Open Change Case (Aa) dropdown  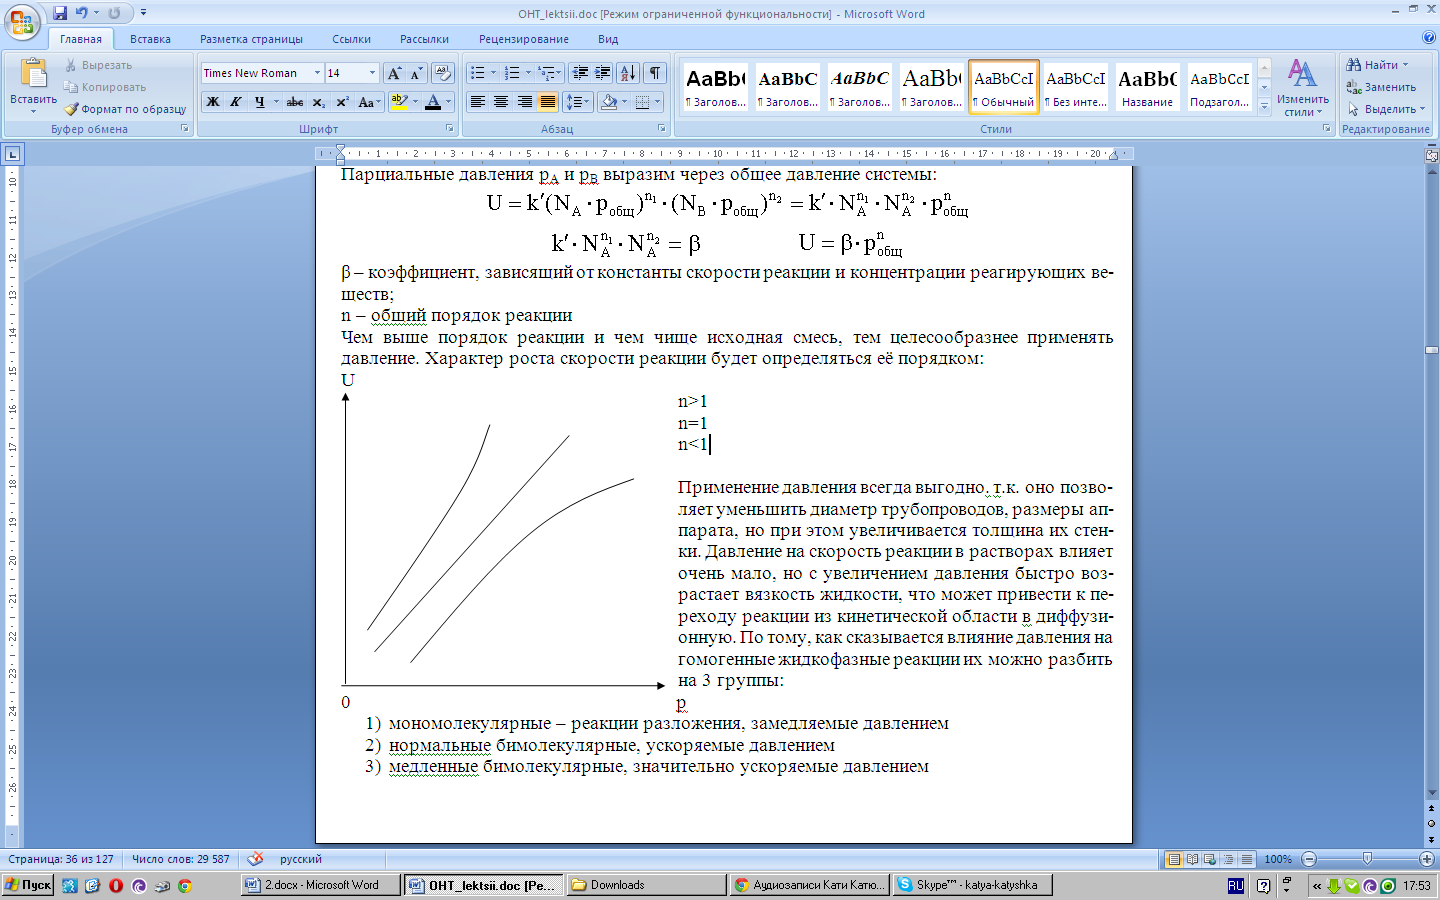[369, 102]
